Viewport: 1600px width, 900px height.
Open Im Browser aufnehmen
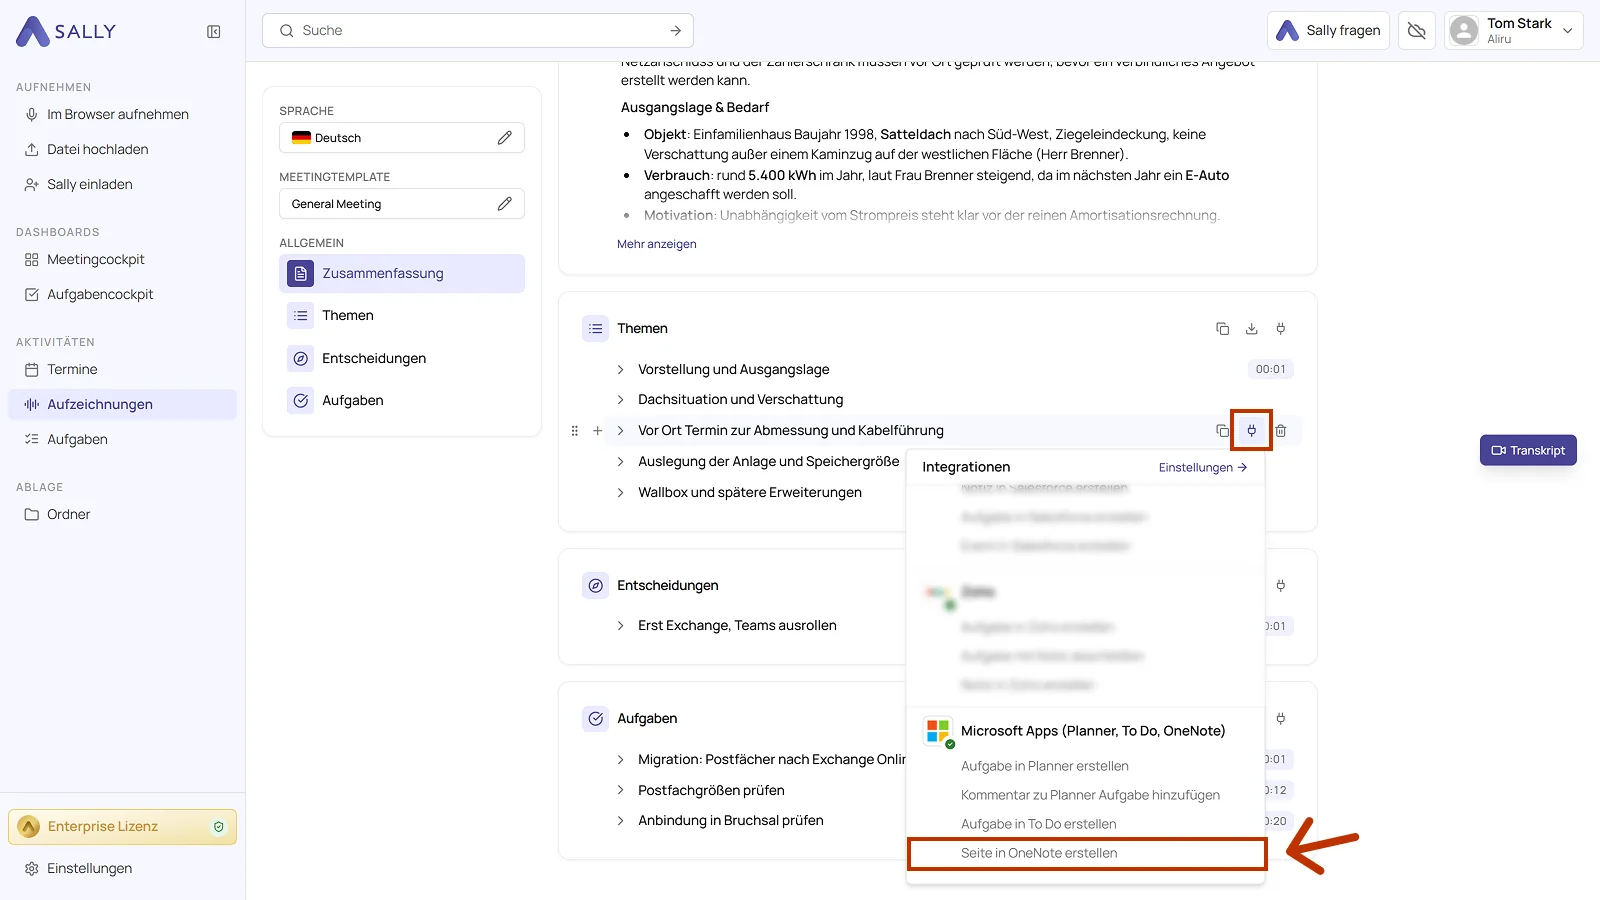click(x=122, y=115)
